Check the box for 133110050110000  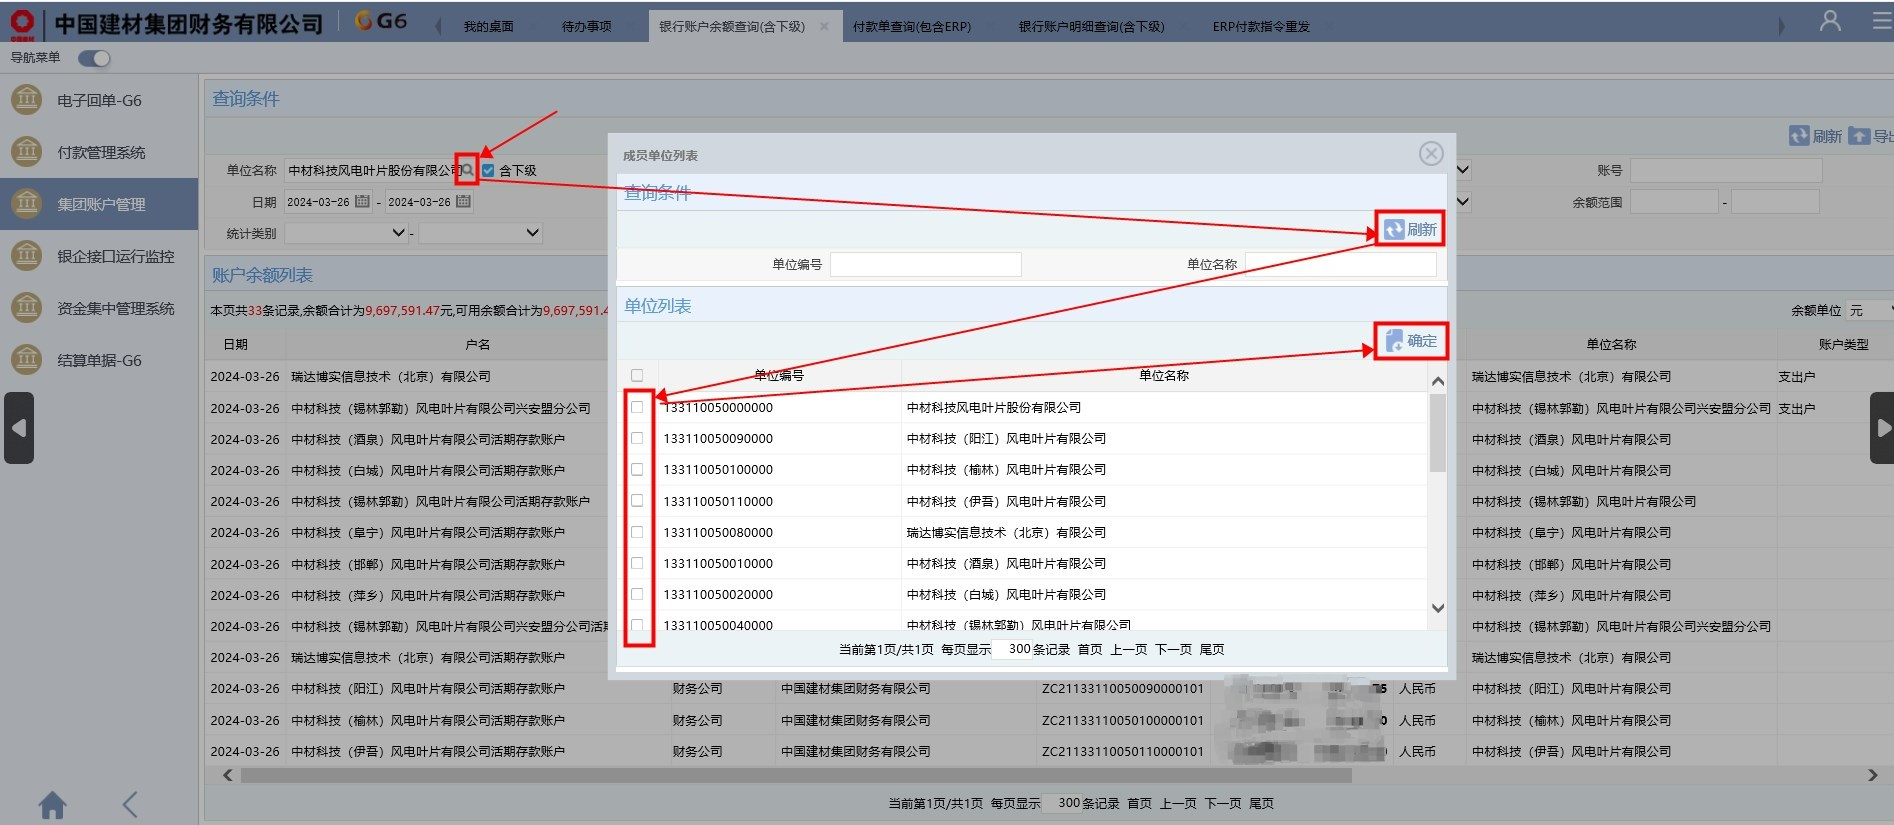tap(637, 501)
